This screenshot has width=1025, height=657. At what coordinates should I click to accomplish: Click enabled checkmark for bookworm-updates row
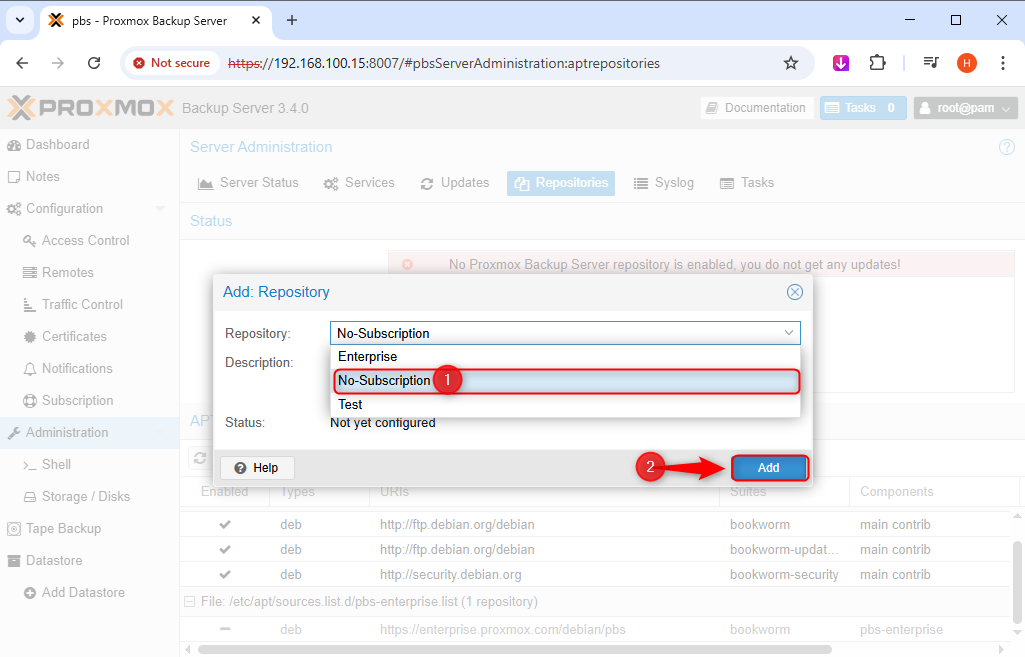click(x=225, y=549)
